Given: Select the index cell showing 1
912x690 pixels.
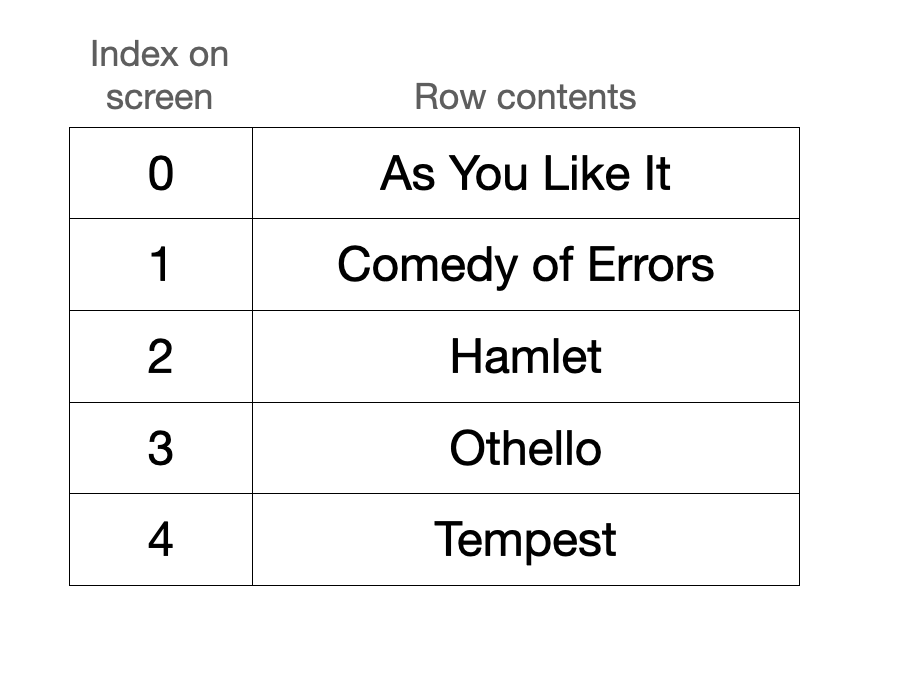Looking at the screenshot, I should (160, 265).
